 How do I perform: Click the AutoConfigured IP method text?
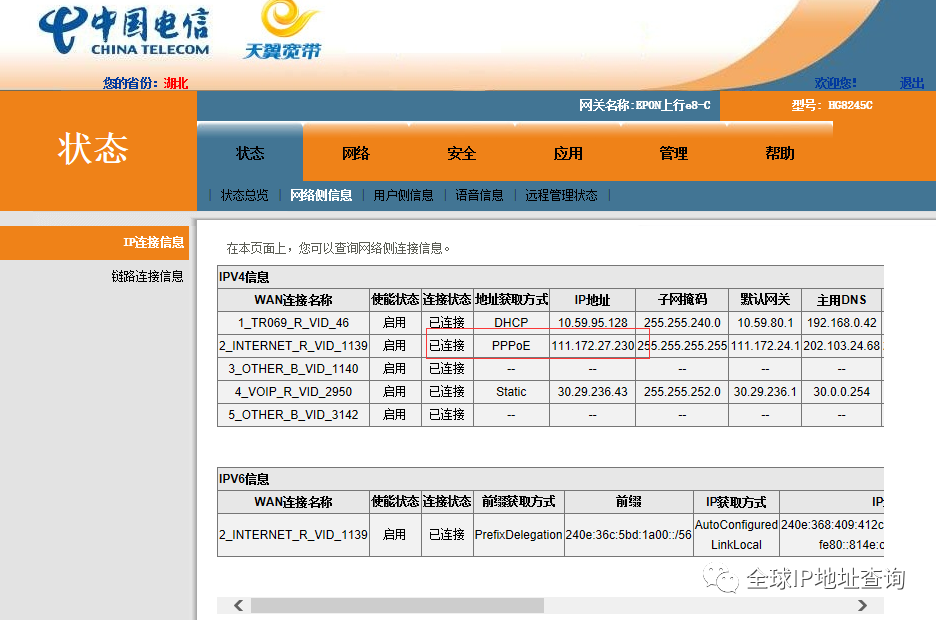(x=736, y=525)
